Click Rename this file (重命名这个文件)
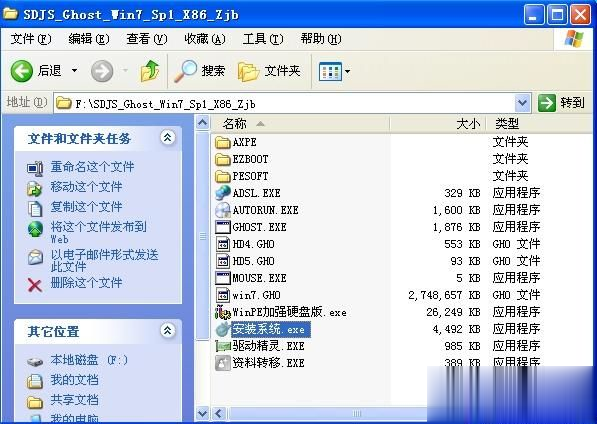Image resolution: width=597 pixels, height=424 pixels. (x=92, y=167)
